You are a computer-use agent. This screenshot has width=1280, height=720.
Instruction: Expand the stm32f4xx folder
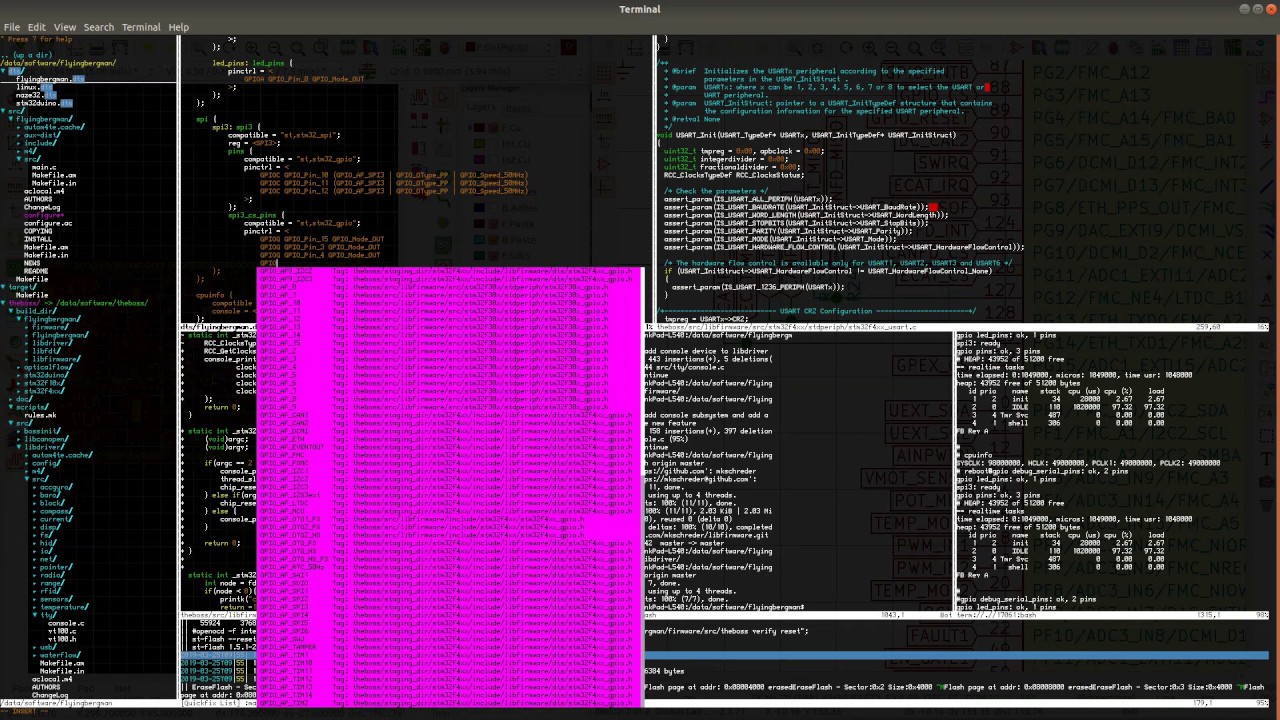click(42, 391)
